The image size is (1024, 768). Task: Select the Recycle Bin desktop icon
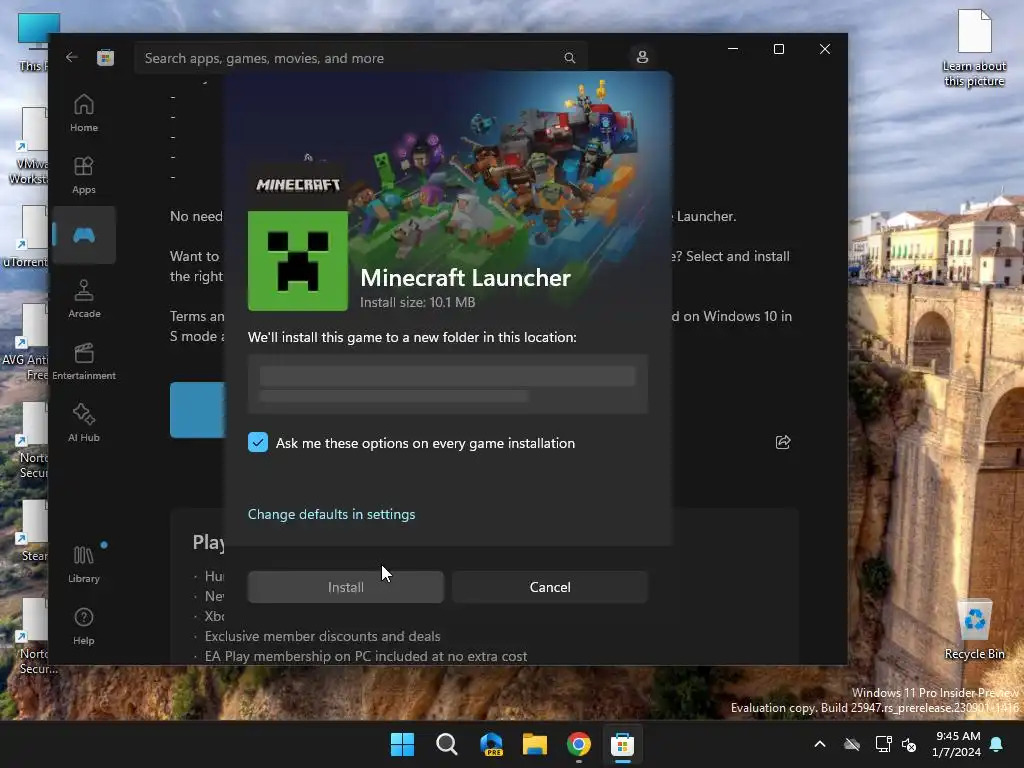click(974, 630)
